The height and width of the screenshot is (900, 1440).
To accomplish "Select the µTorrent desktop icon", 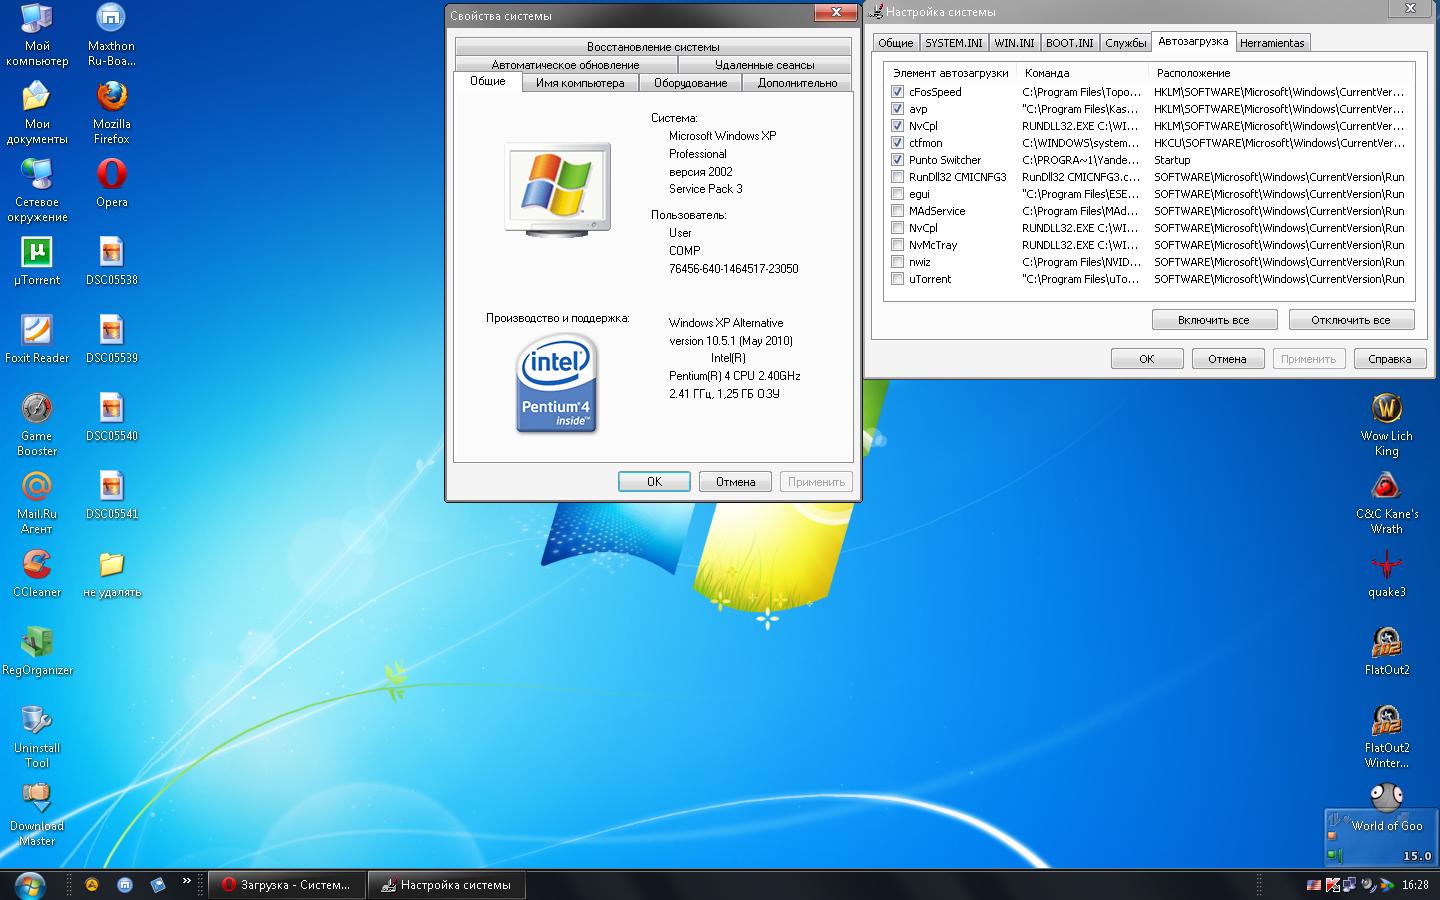I will 37,254.
